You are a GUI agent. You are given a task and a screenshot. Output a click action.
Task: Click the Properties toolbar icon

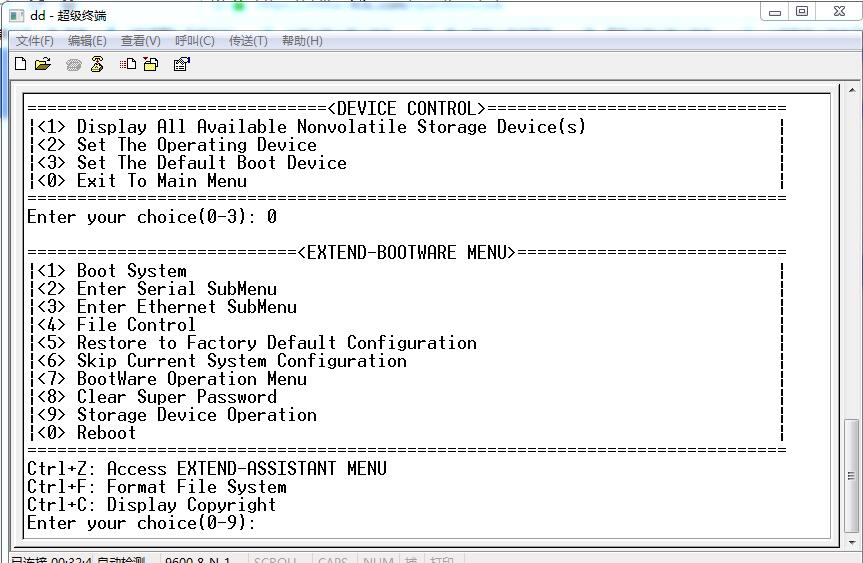click(182, 64)
